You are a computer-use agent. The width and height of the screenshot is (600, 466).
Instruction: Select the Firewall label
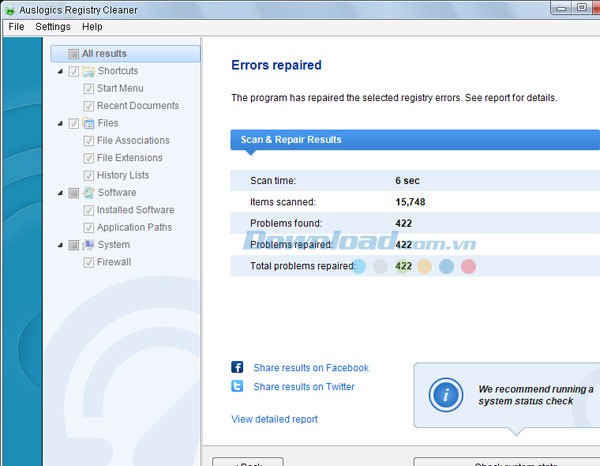(114, 262)
